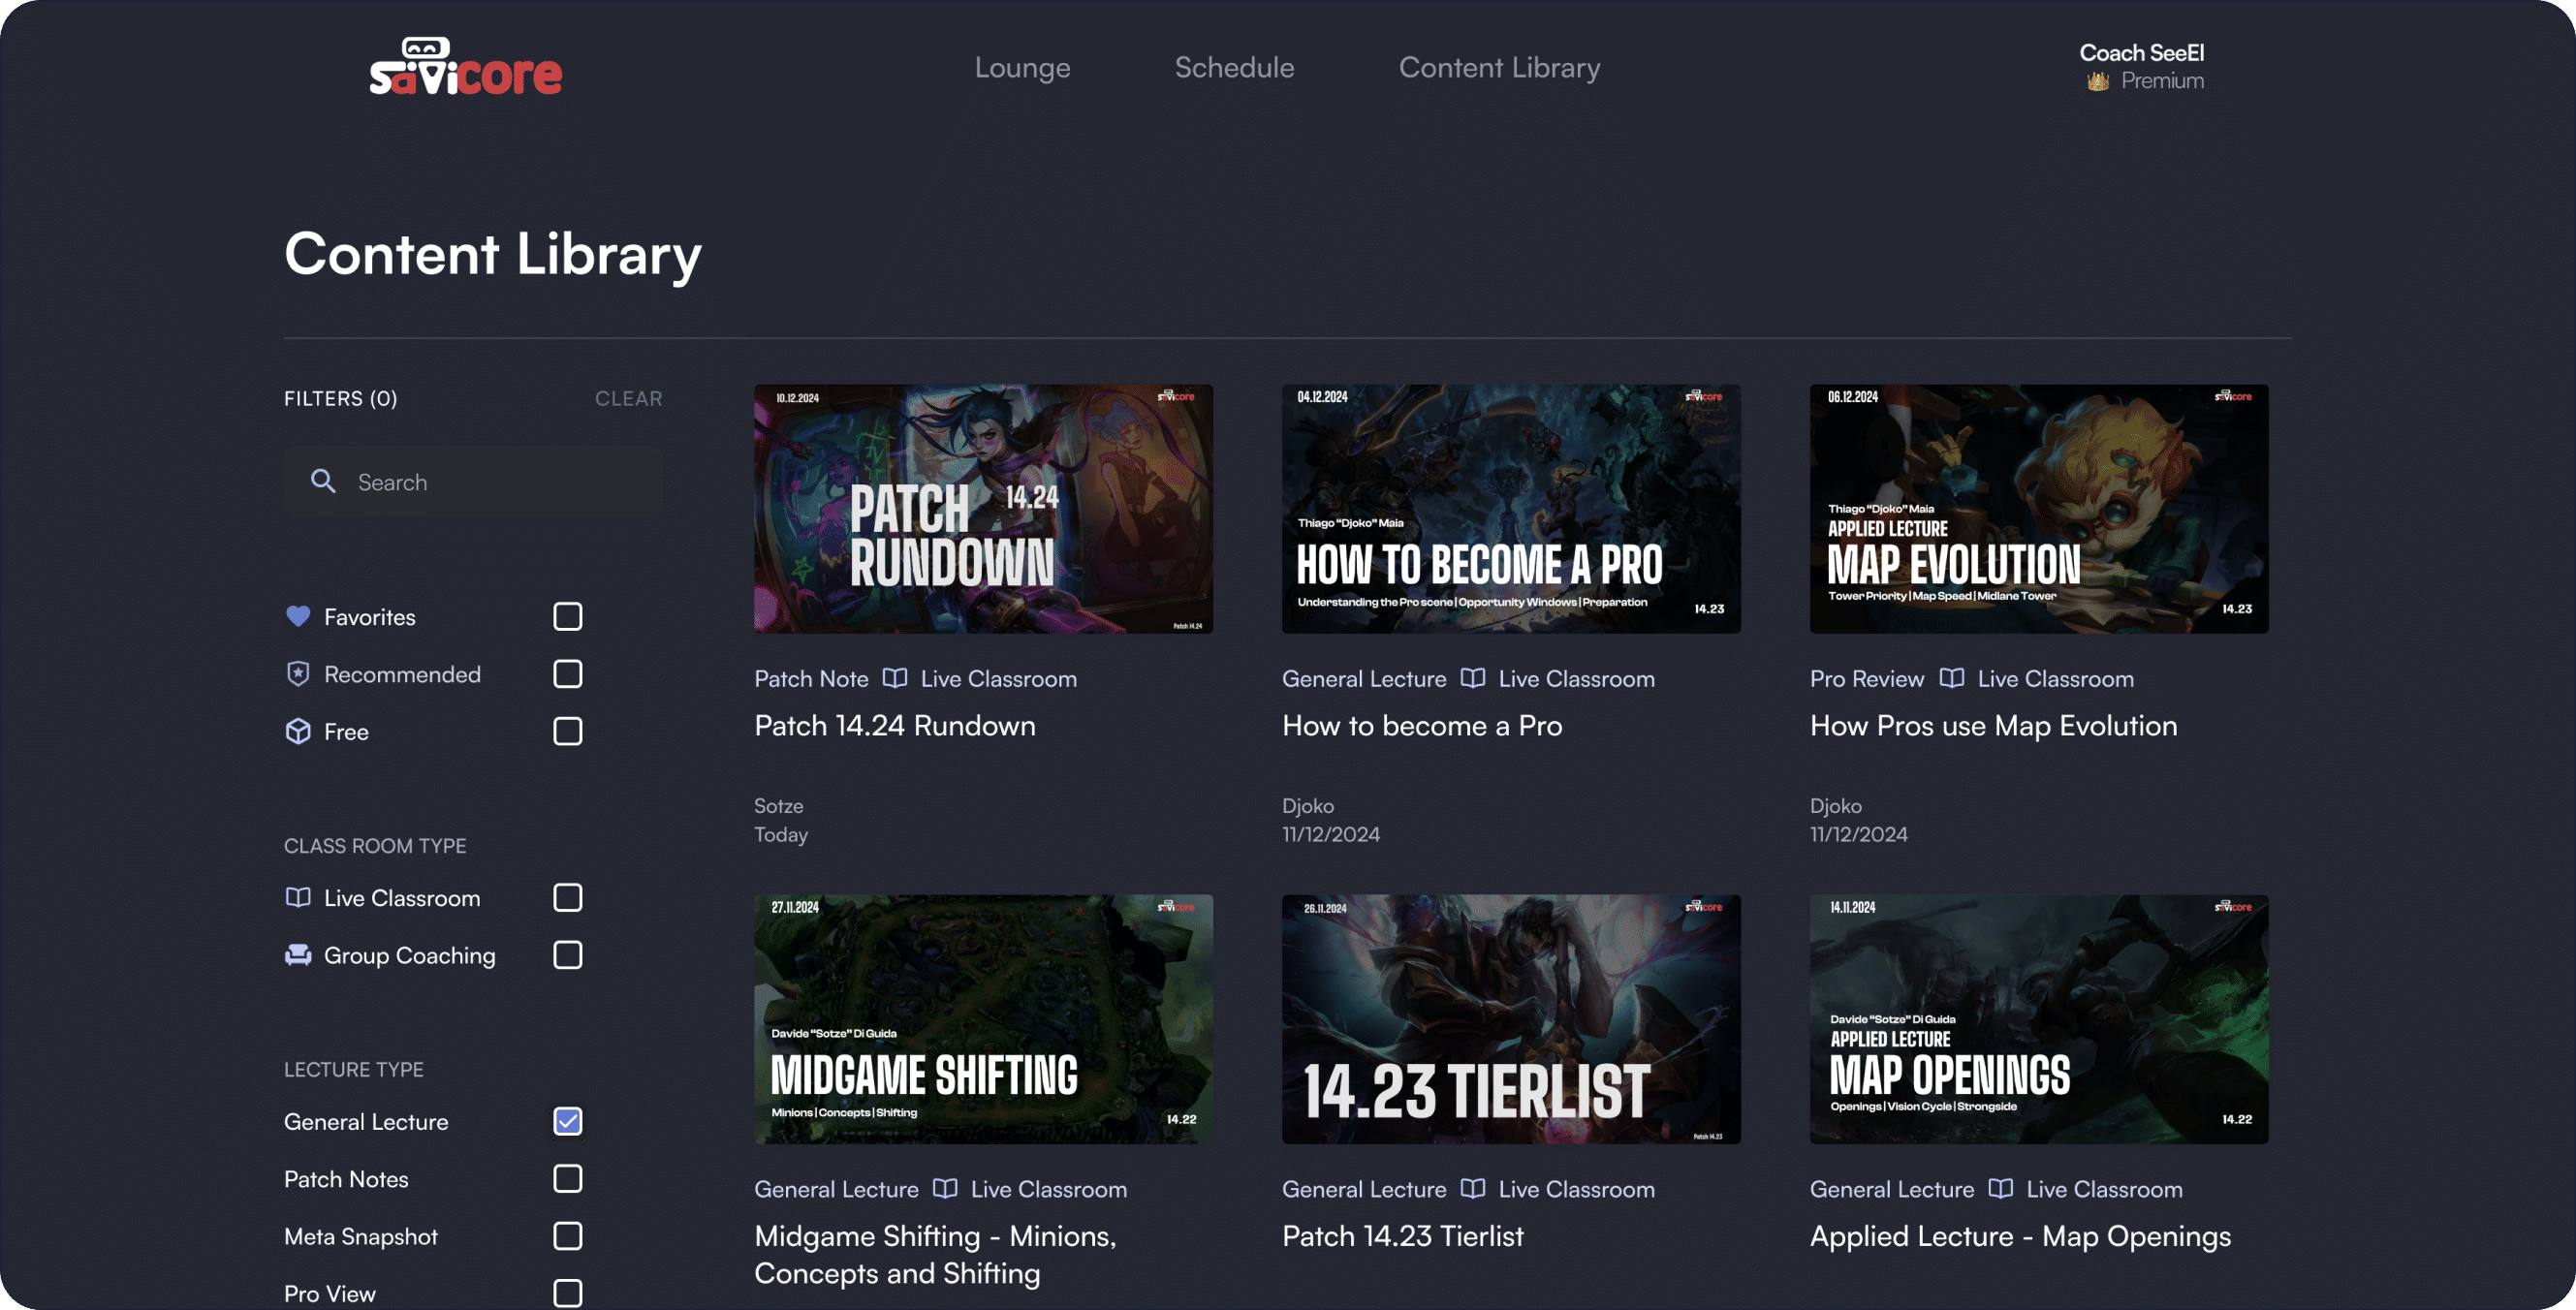Enable the Favorites filter checkbox
Viewport: 2576px width, 1310px height.
[x=567, y=616]
